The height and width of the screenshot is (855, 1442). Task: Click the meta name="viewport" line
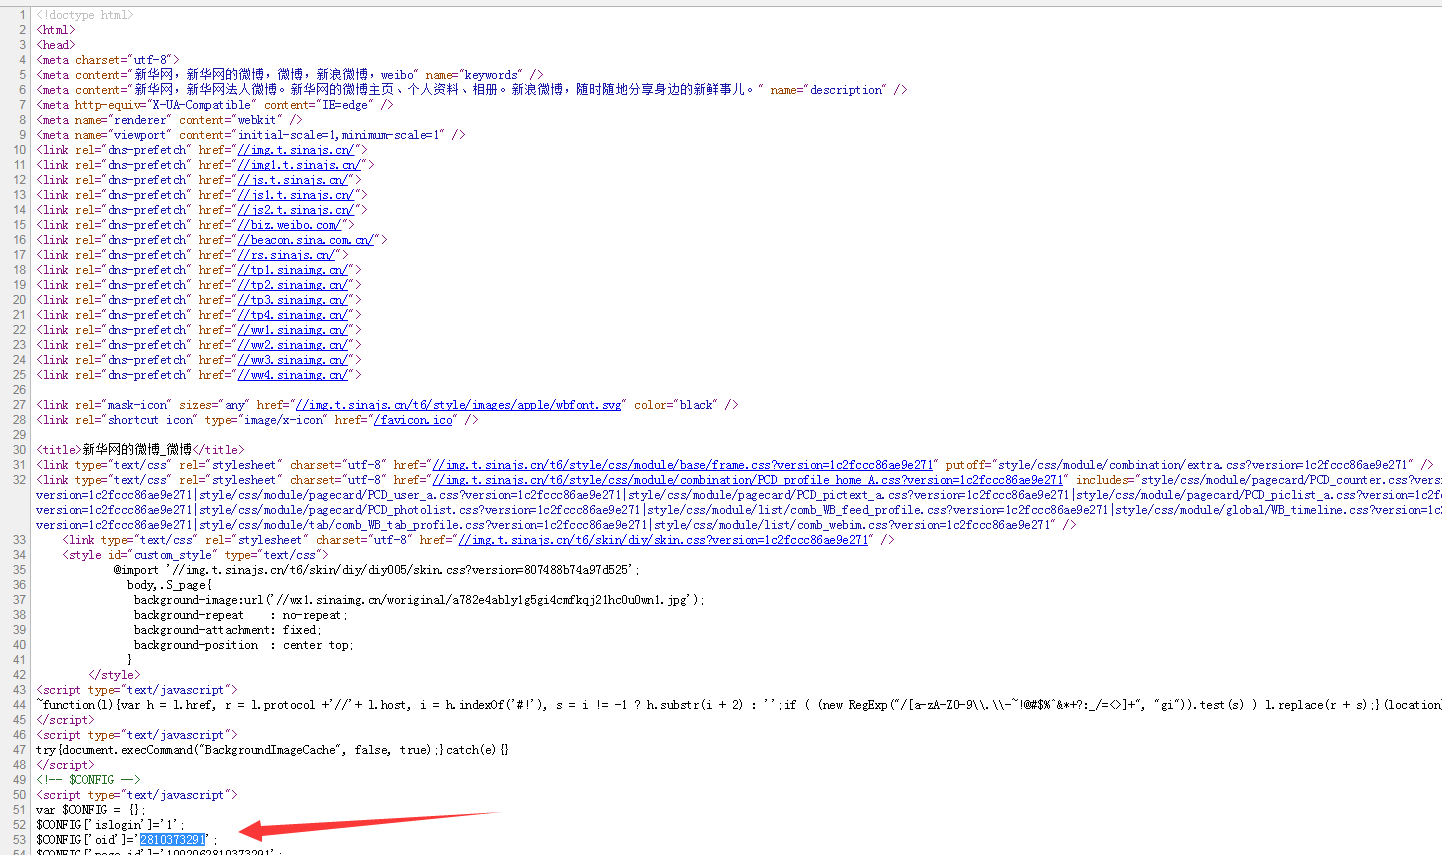[251, 135]
